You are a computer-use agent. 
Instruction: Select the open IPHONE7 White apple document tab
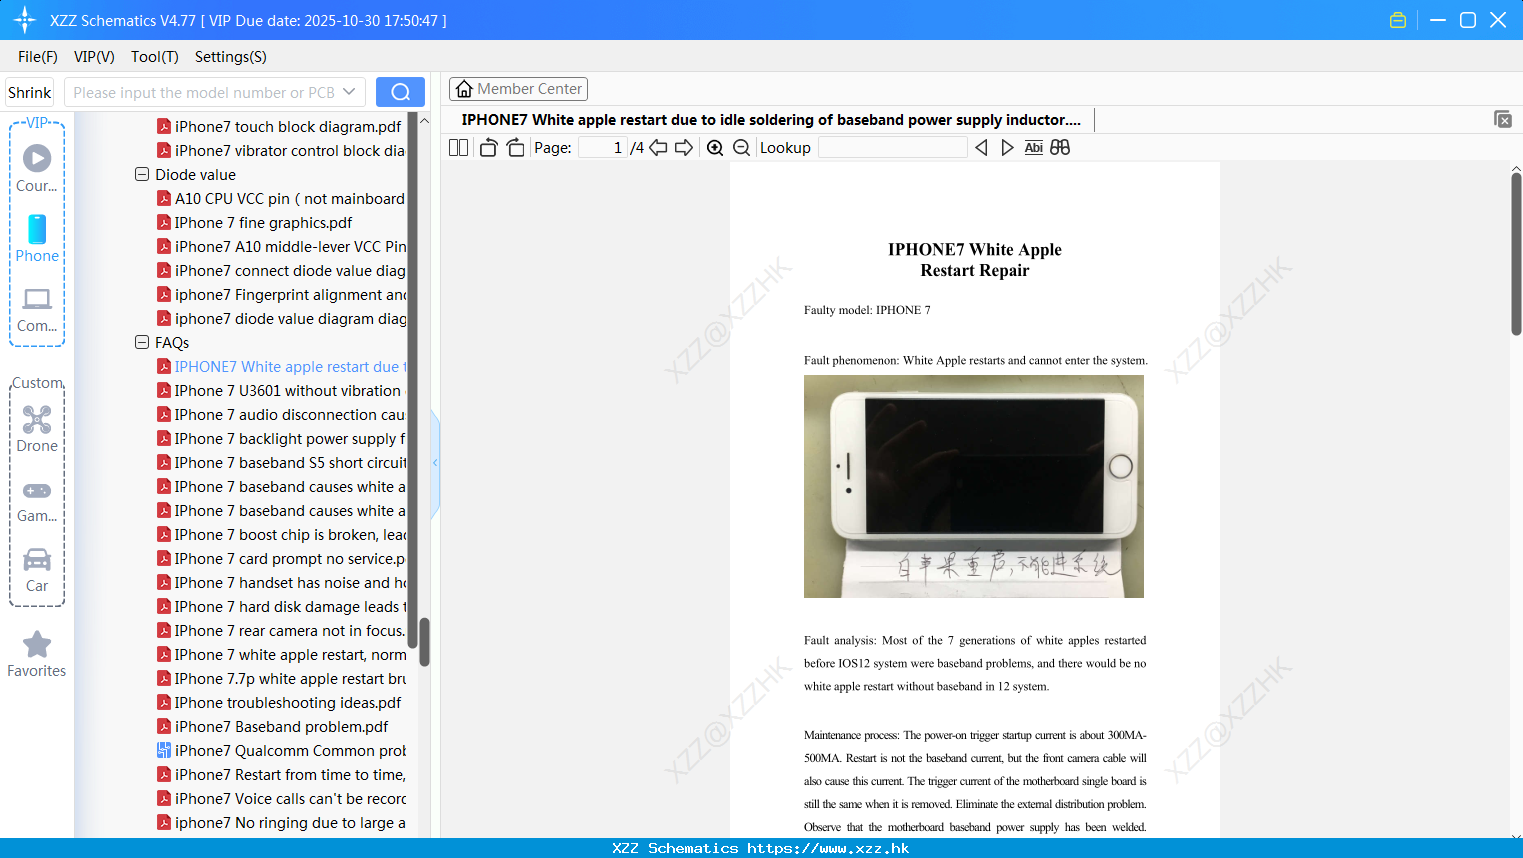click(771, 120)
